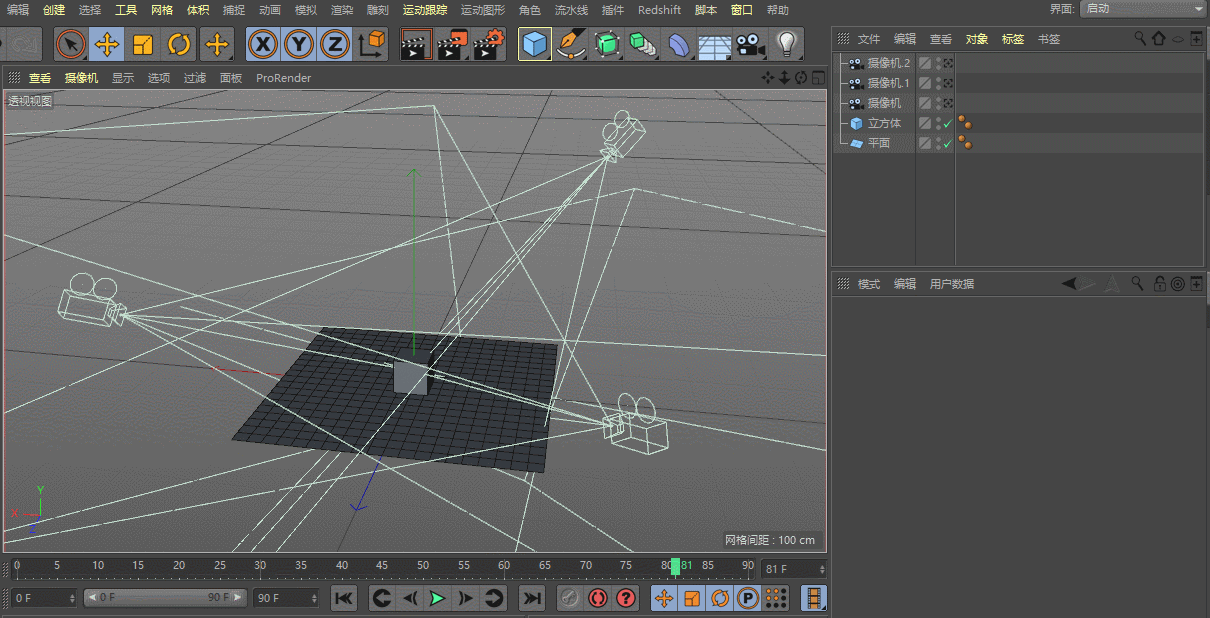The height and width of the screenshot is (618, 1210).
Task: Open the 摄像机 viewport menu
Action: (81, 78)
